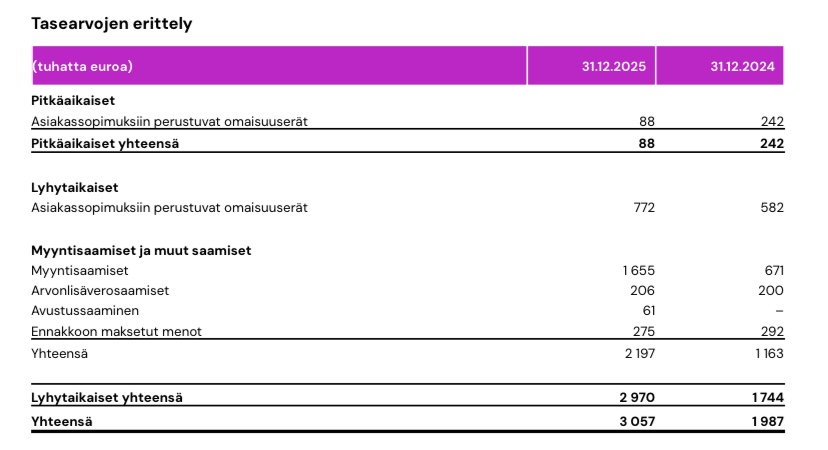Viewport: 828px width, 450px height.
Task: Click the subtotal value 2 197
Action: (637, 354)
